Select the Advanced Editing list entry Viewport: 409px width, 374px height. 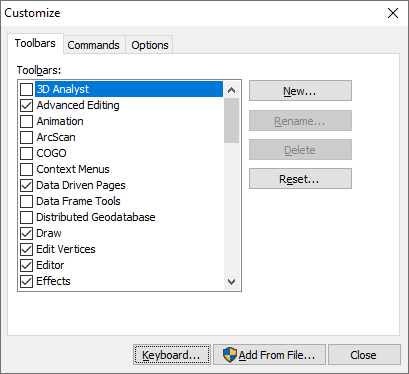tap(78, 105)
